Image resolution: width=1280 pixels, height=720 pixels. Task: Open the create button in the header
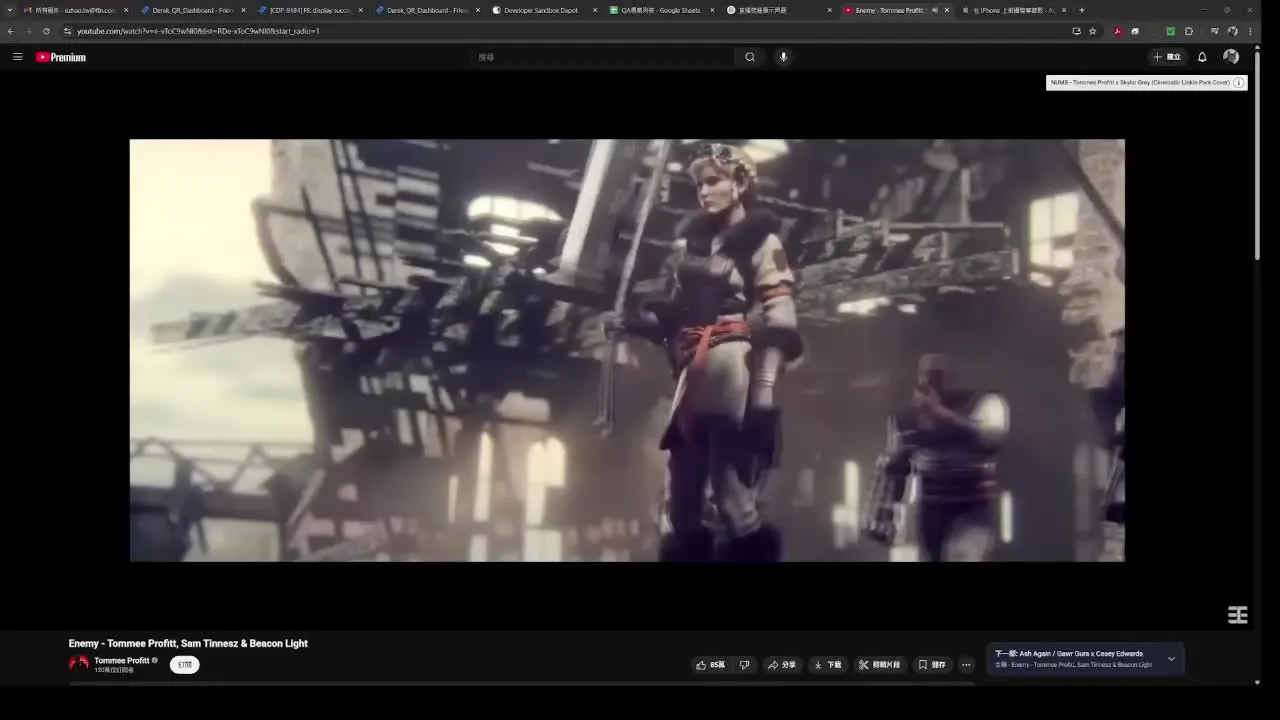[x=1166, y=57]
